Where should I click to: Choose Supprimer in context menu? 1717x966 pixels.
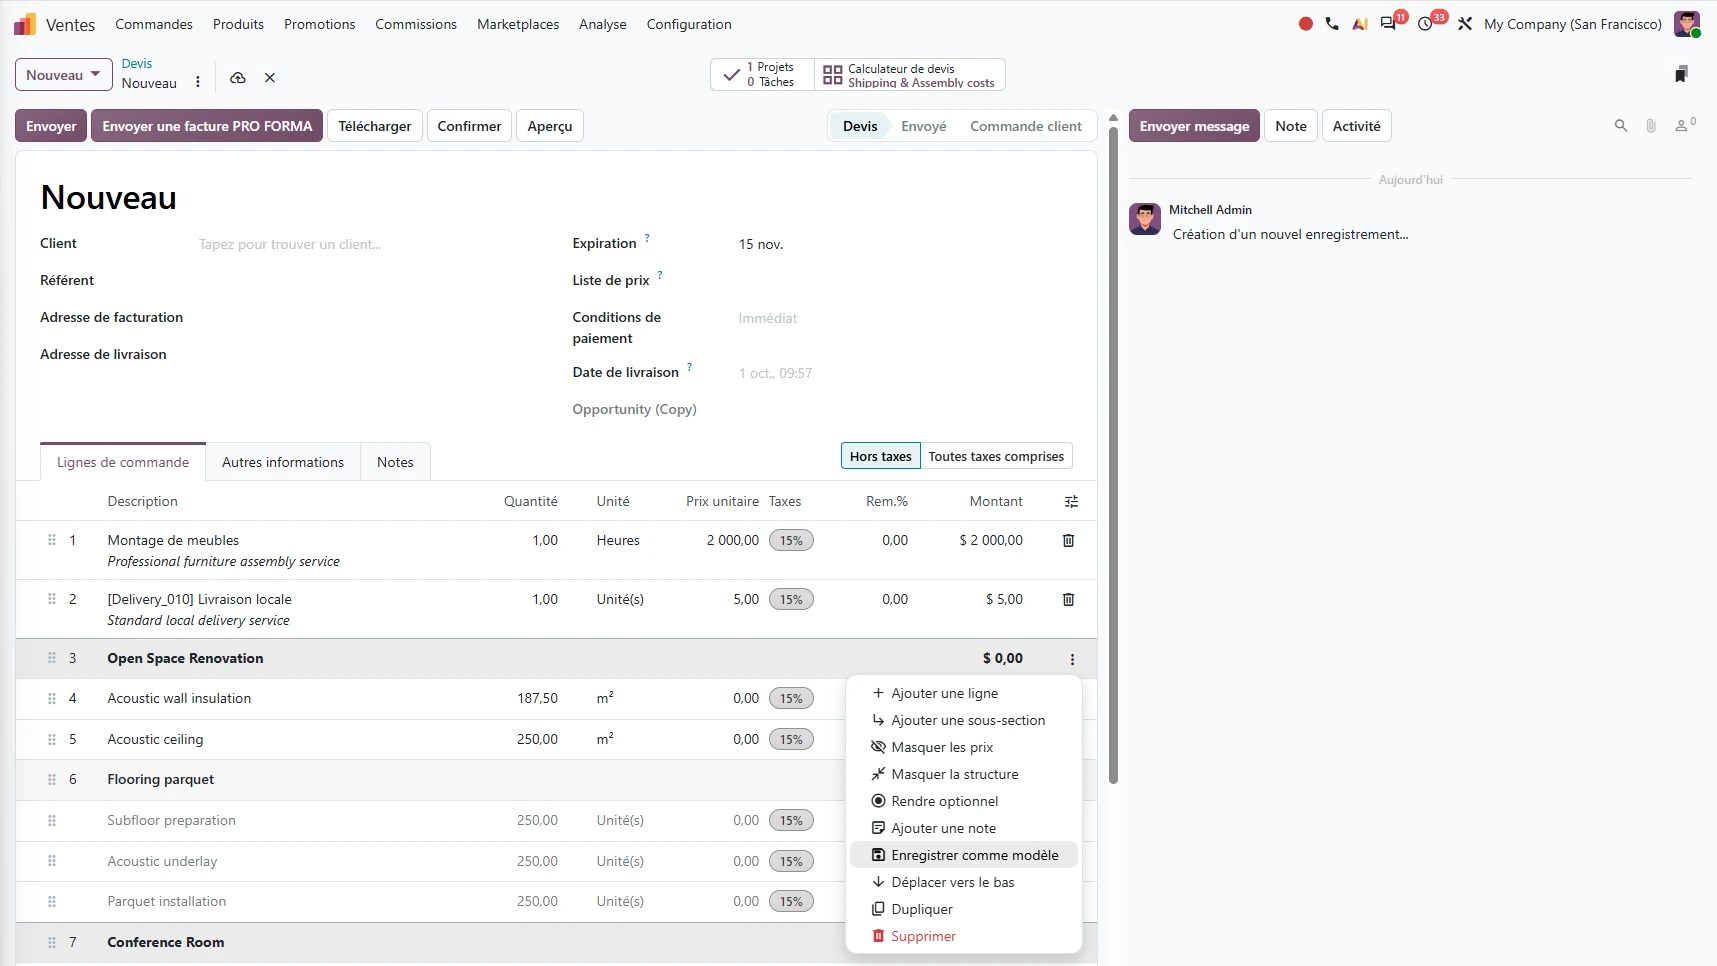(x=964, y=936)
